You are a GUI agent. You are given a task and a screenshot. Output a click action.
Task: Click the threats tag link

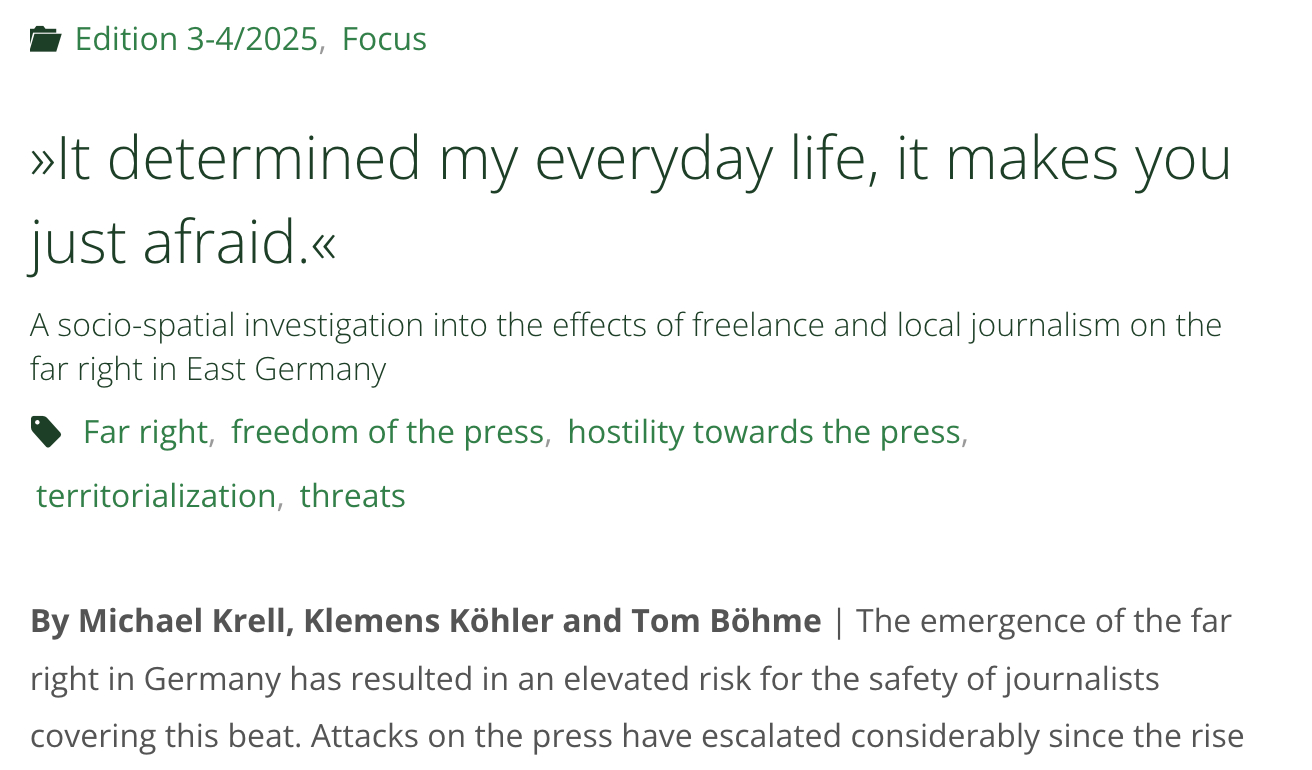(352, 496)
